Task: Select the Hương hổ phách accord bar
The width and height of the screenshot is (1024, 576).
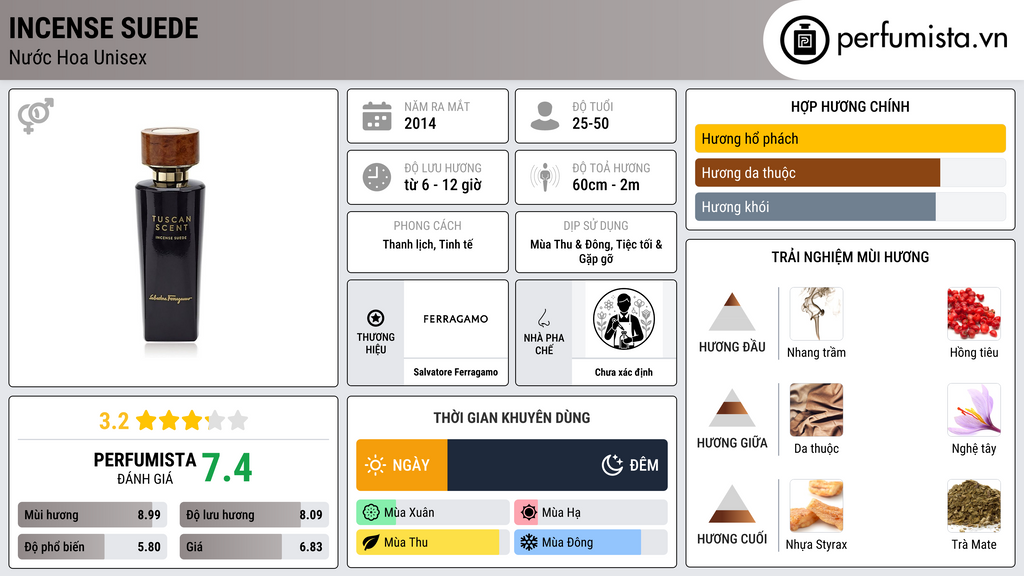Action: click(850, 138)
